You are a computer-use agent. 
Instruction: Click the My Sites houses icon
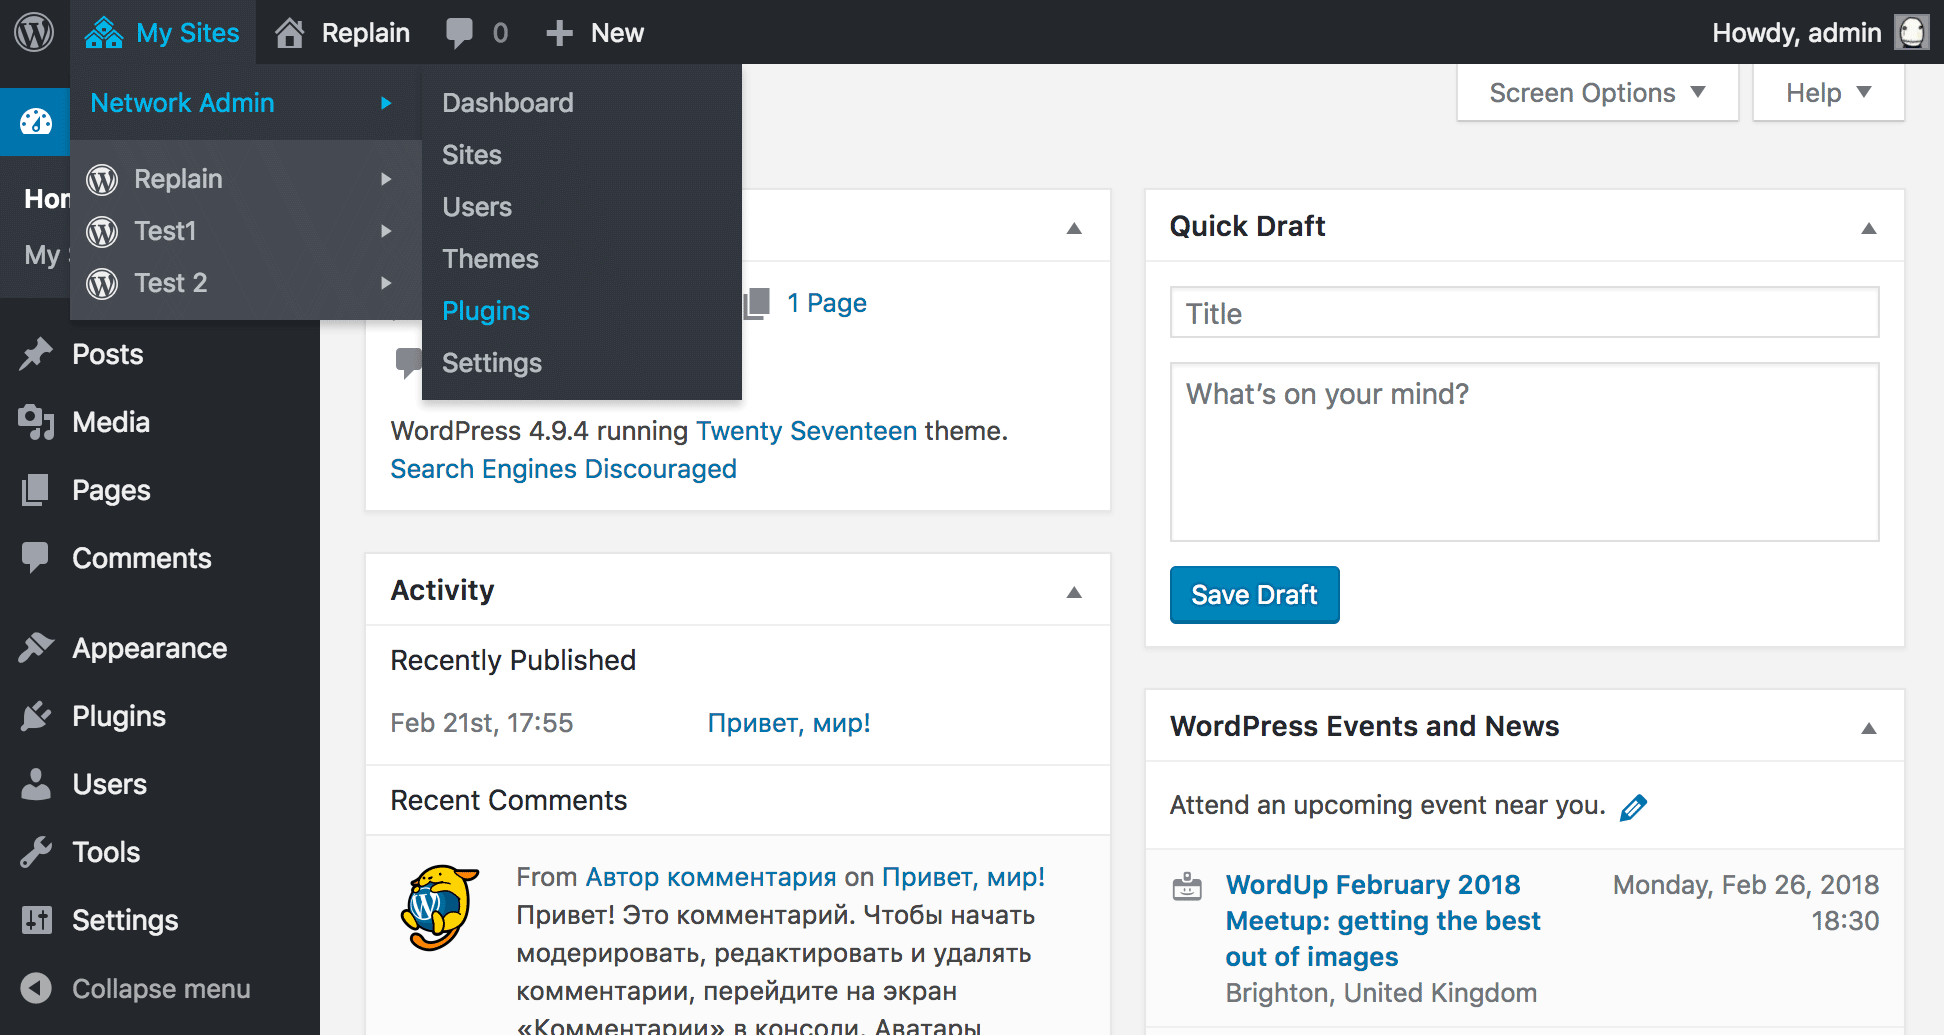[x=104, y=33]
